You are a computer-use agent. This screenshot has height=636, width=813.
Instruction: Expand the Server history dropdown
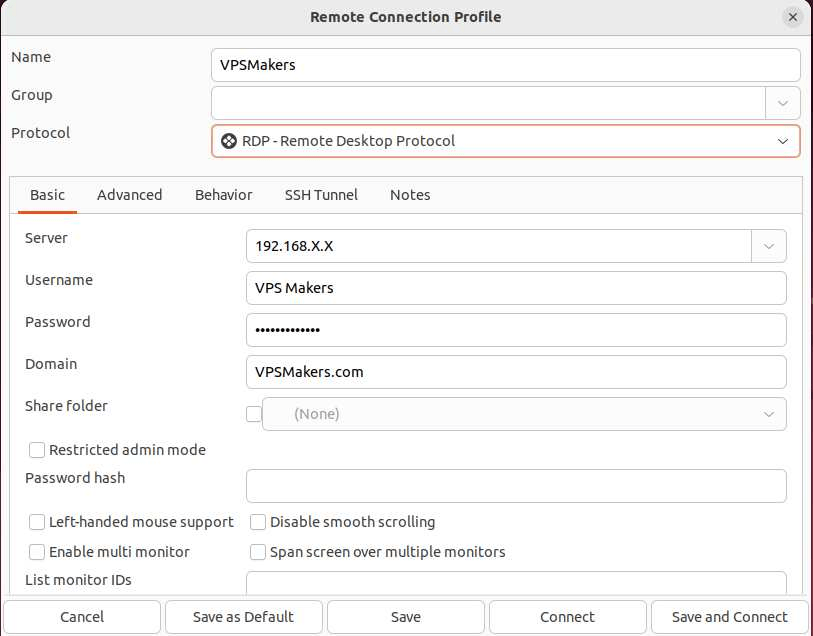768,246
